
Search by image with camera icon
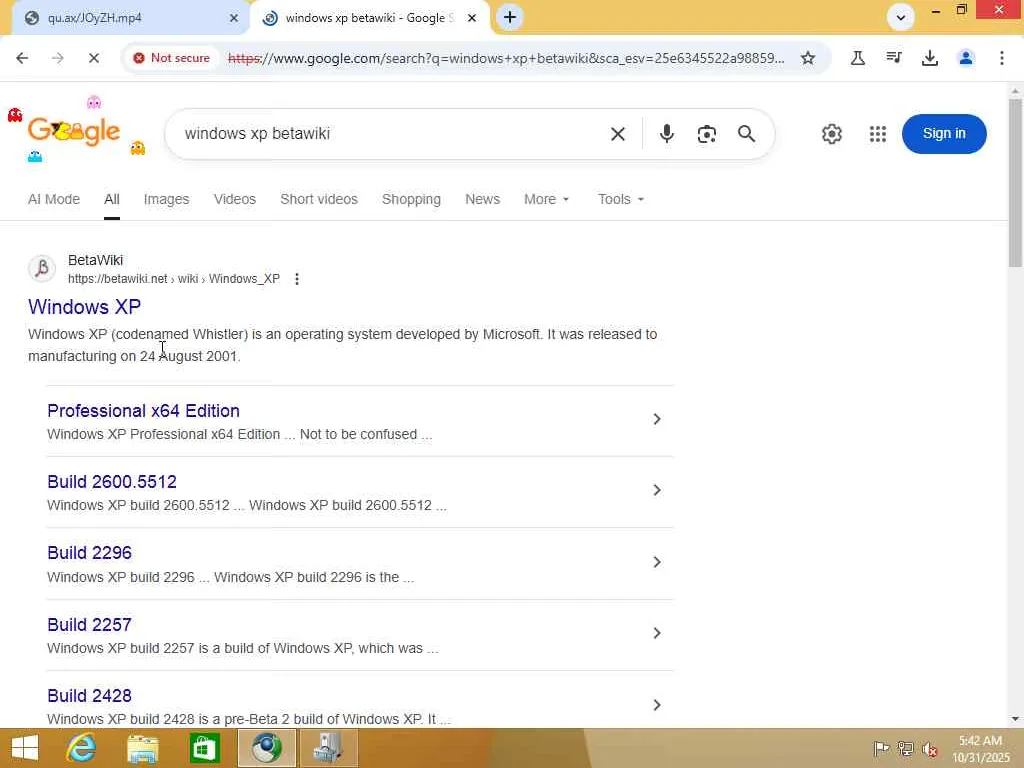[x=707, y=134]
